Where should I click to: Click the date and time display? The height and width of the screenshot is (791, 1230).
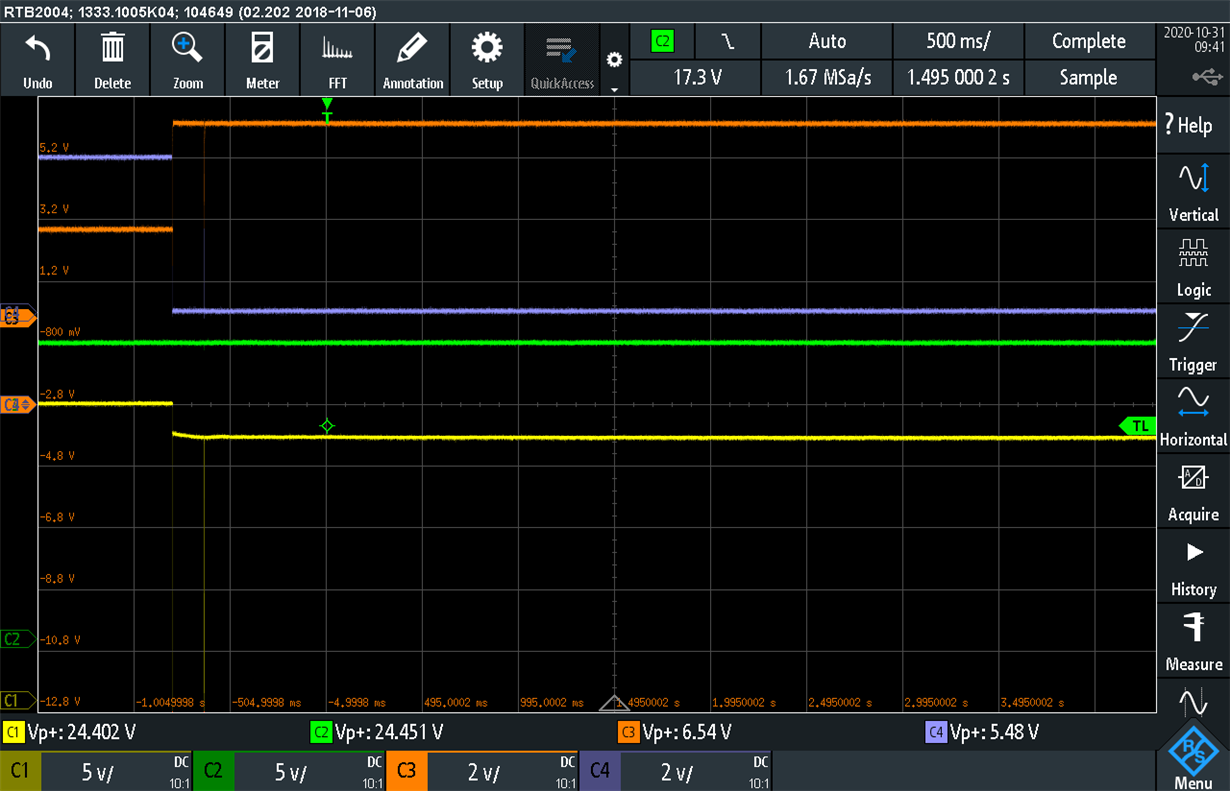[1193, 39]
